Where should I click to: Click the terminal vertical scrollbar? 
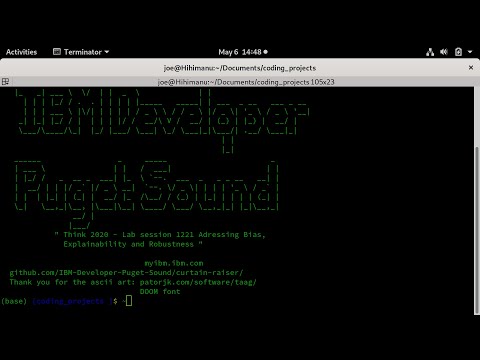(x=477, y=230)
